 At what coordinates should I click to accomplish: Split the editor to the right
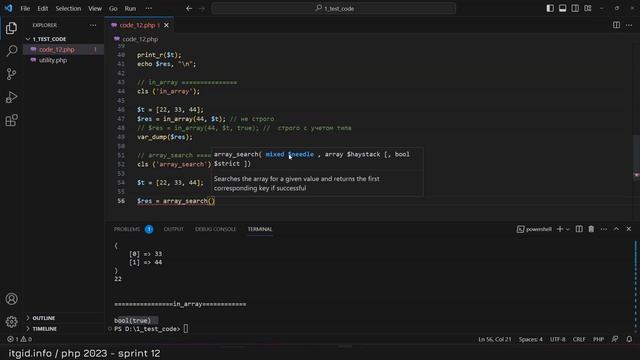pos(616,25)
